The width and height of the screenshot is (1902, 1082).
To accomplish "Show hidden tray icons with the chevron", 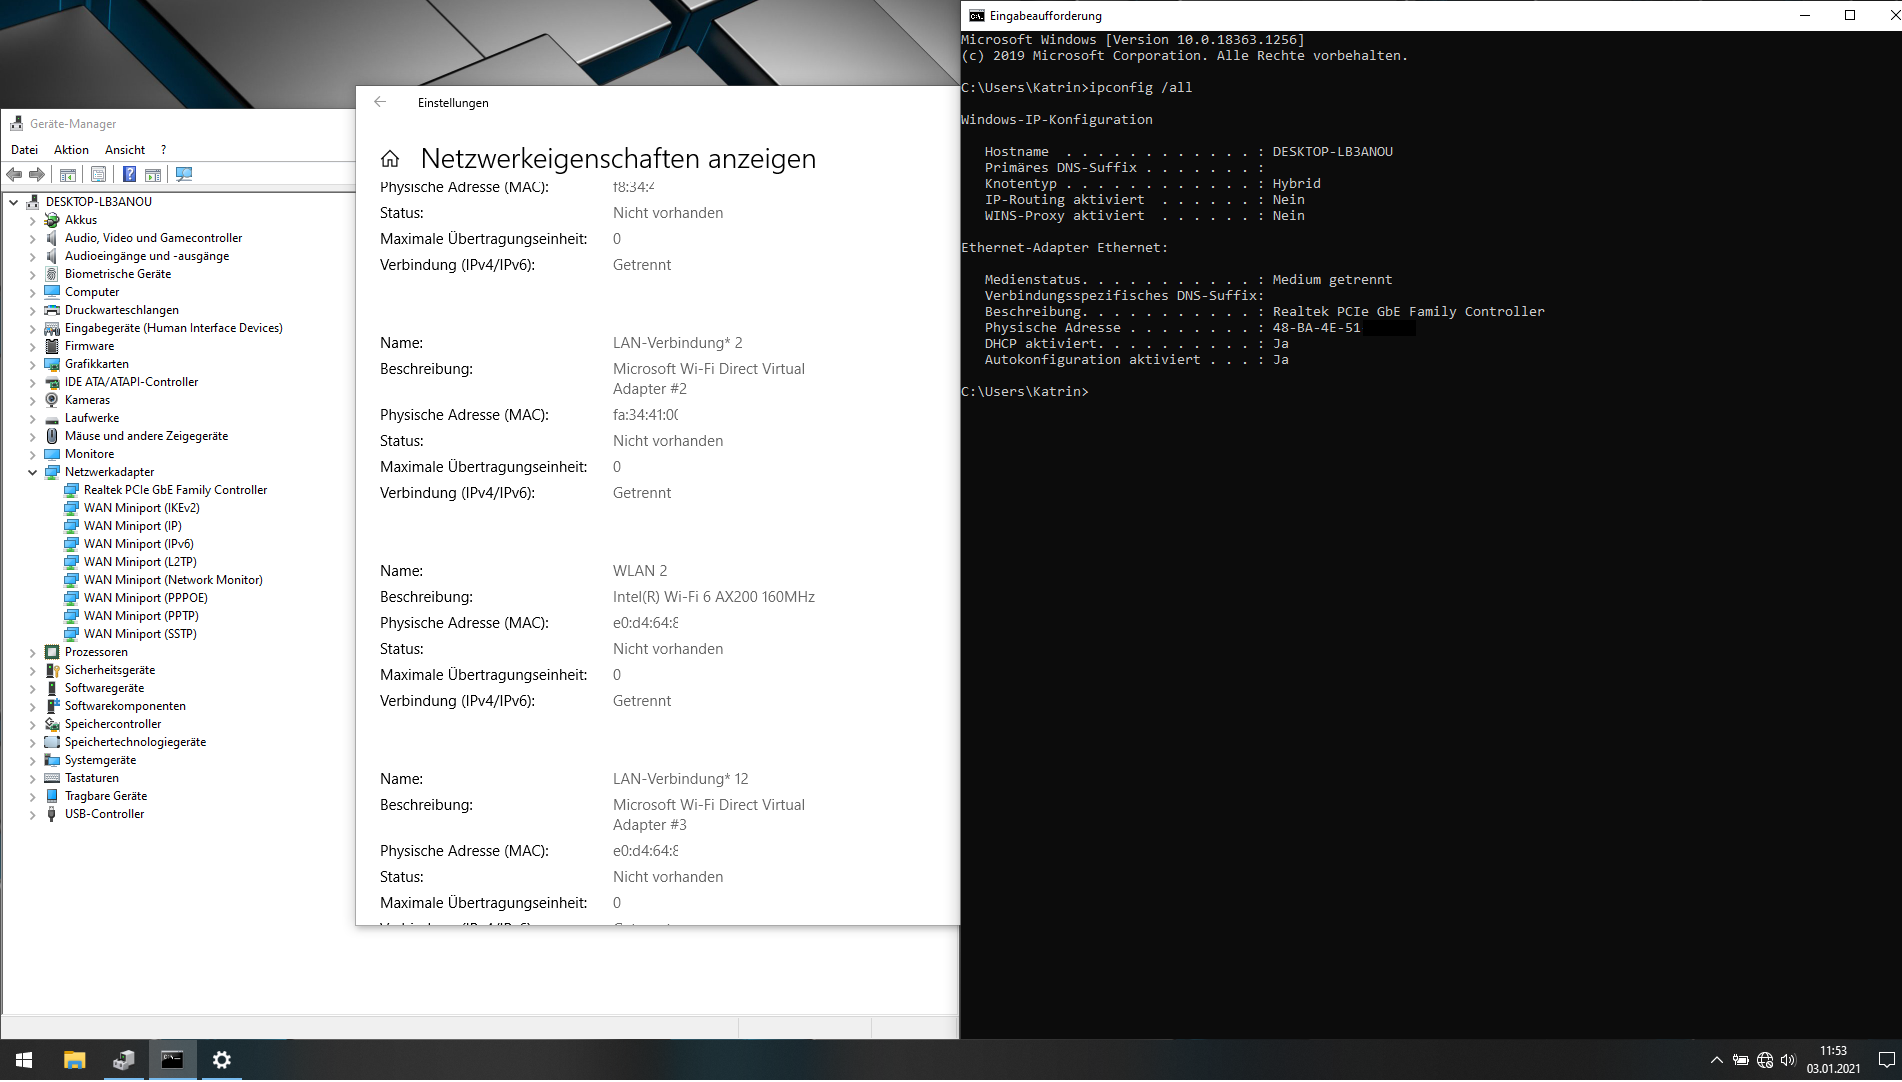I will tap(1717, 1060).
